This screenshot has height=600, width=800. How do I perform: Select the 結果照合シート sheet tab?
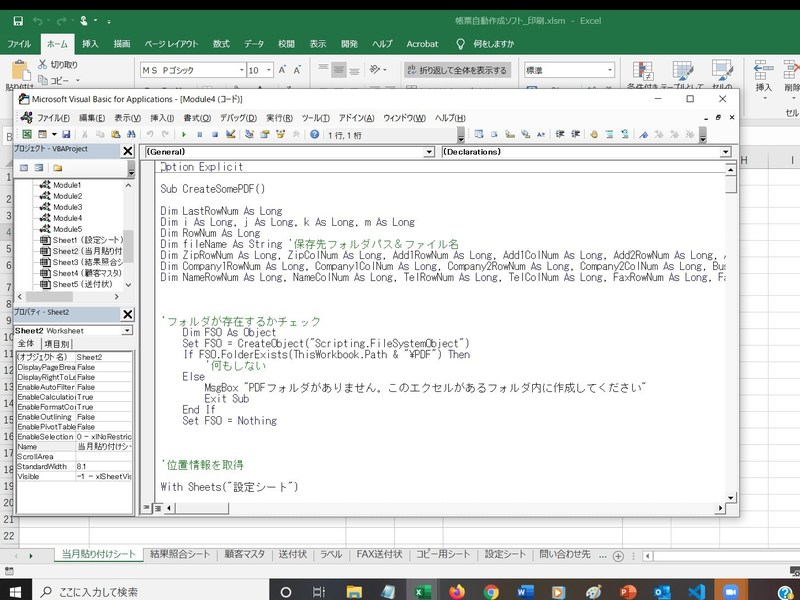(x=179, y=554)
